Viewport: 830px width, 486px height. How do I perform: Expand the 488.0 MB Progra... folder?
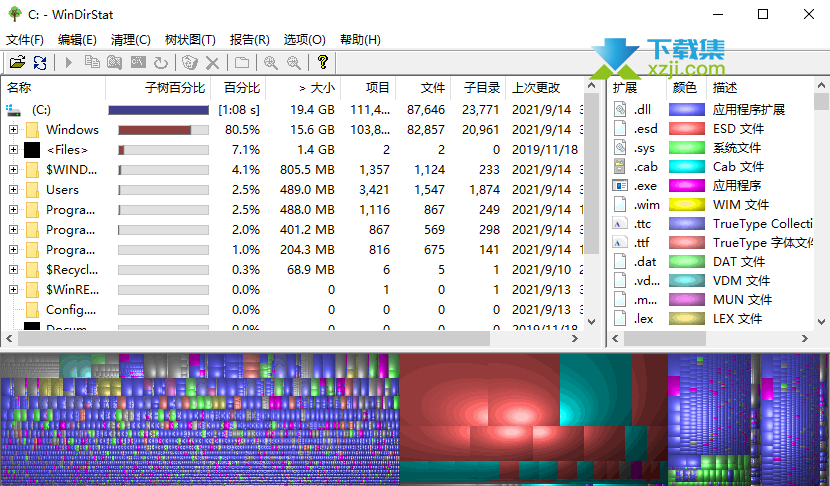[13, 209]
